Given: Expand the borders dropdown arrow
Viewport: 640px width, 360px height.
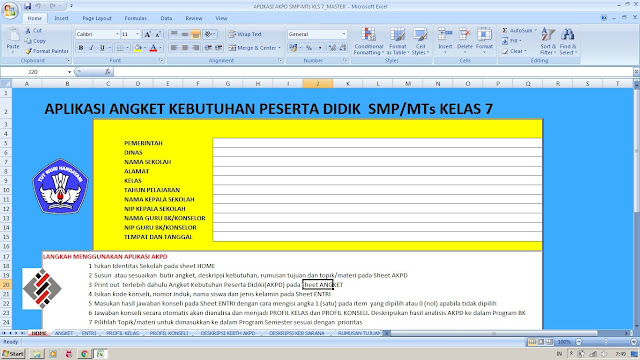Looking at the screenshot, I should (127, 48).
